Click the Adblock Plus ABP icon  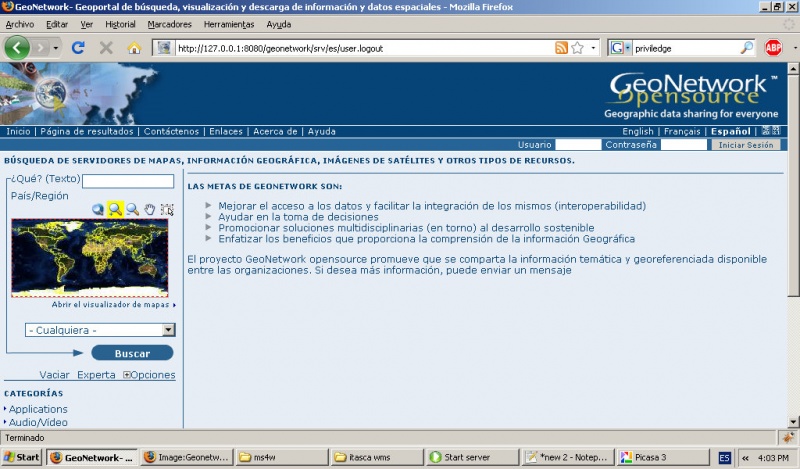[773, 47]
